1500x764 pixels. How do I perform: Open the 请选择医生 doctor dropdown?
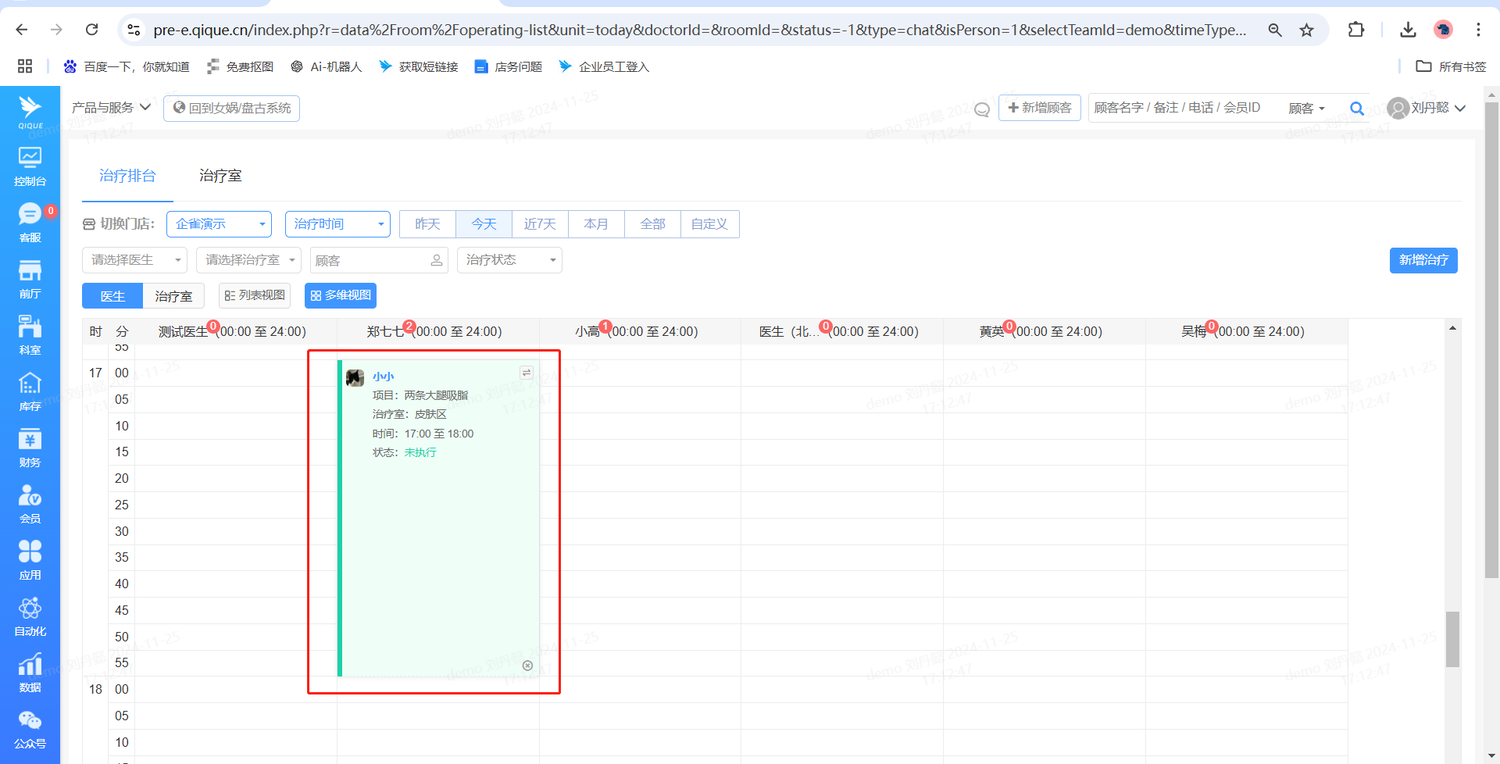click(x=134, y=260)
